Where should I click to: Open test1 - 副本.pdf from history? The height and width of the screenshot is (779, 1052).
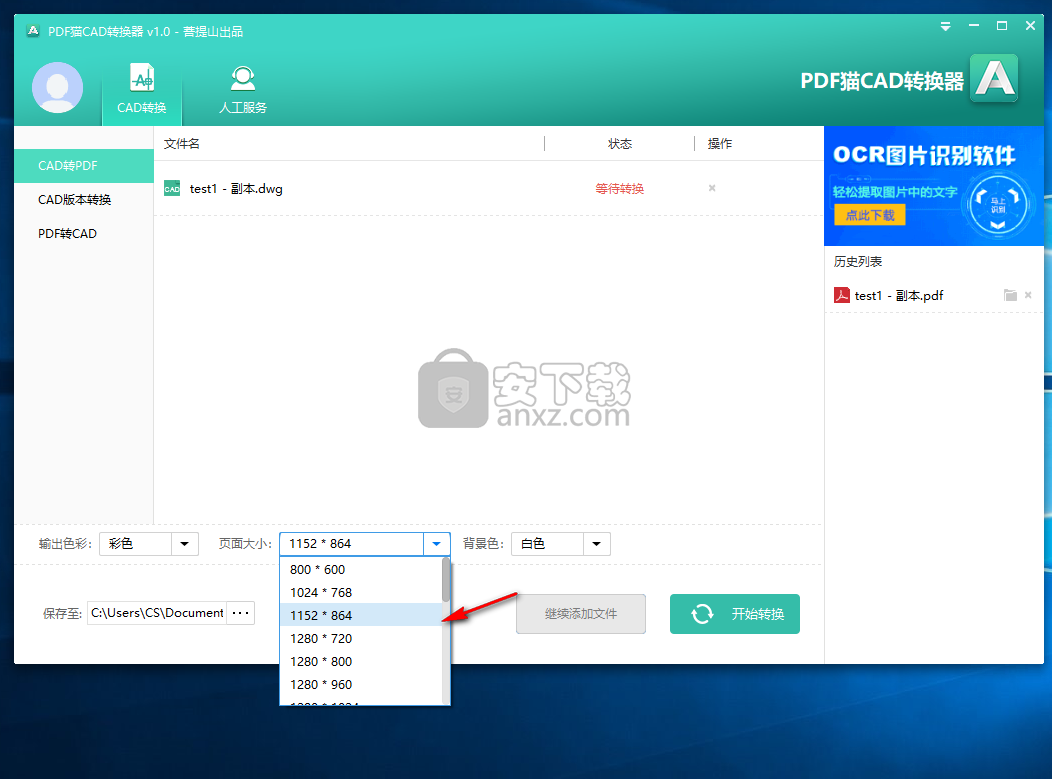898,296
